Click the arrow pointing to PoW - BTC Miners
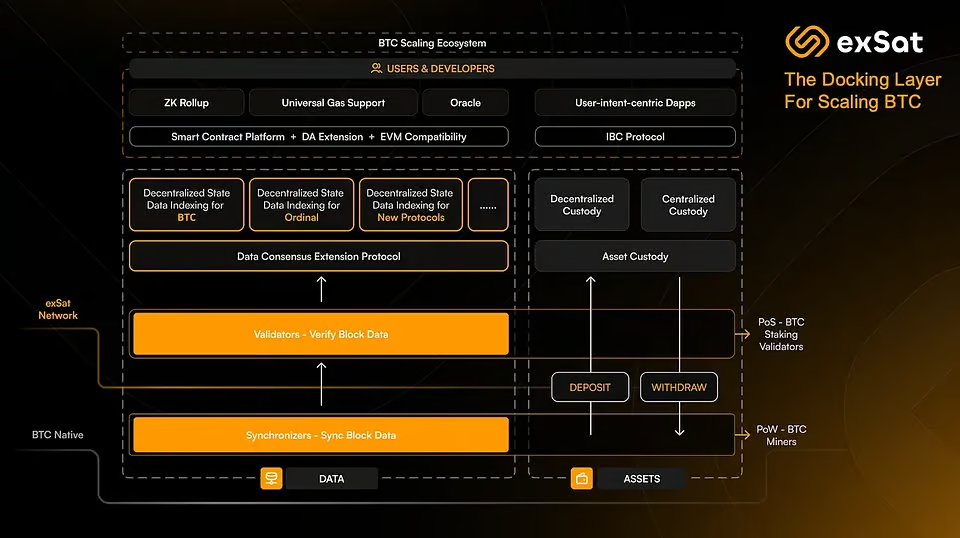This screenshot has width=960, height=538. (x=744, y=435)
